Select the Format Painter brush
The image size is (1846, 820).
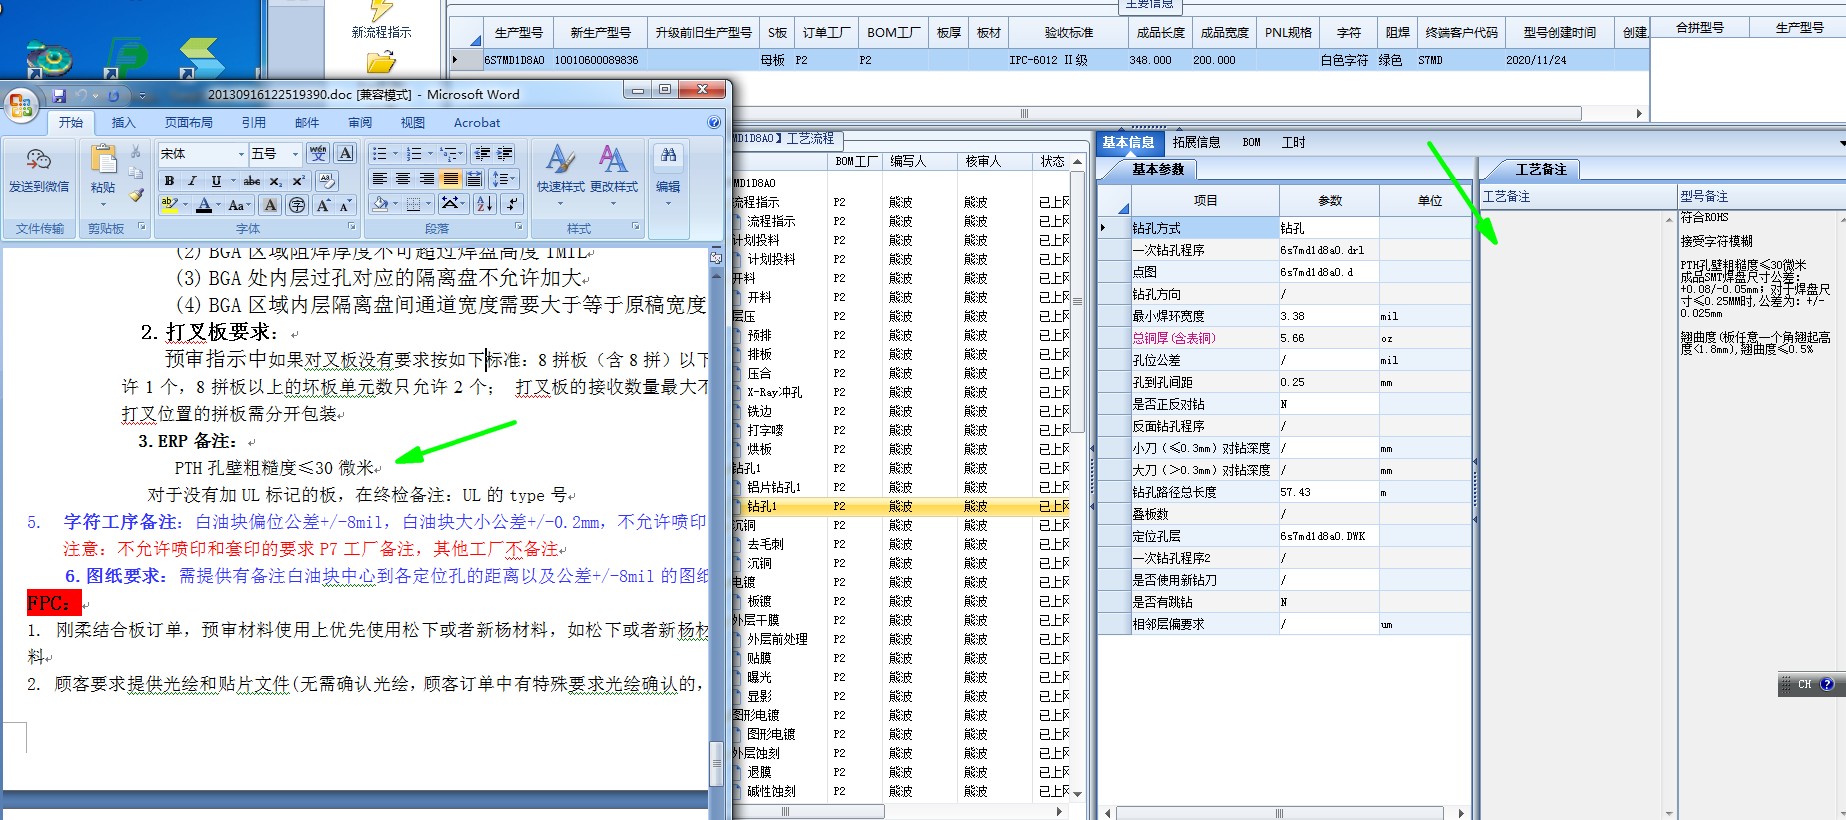(136, 195)
